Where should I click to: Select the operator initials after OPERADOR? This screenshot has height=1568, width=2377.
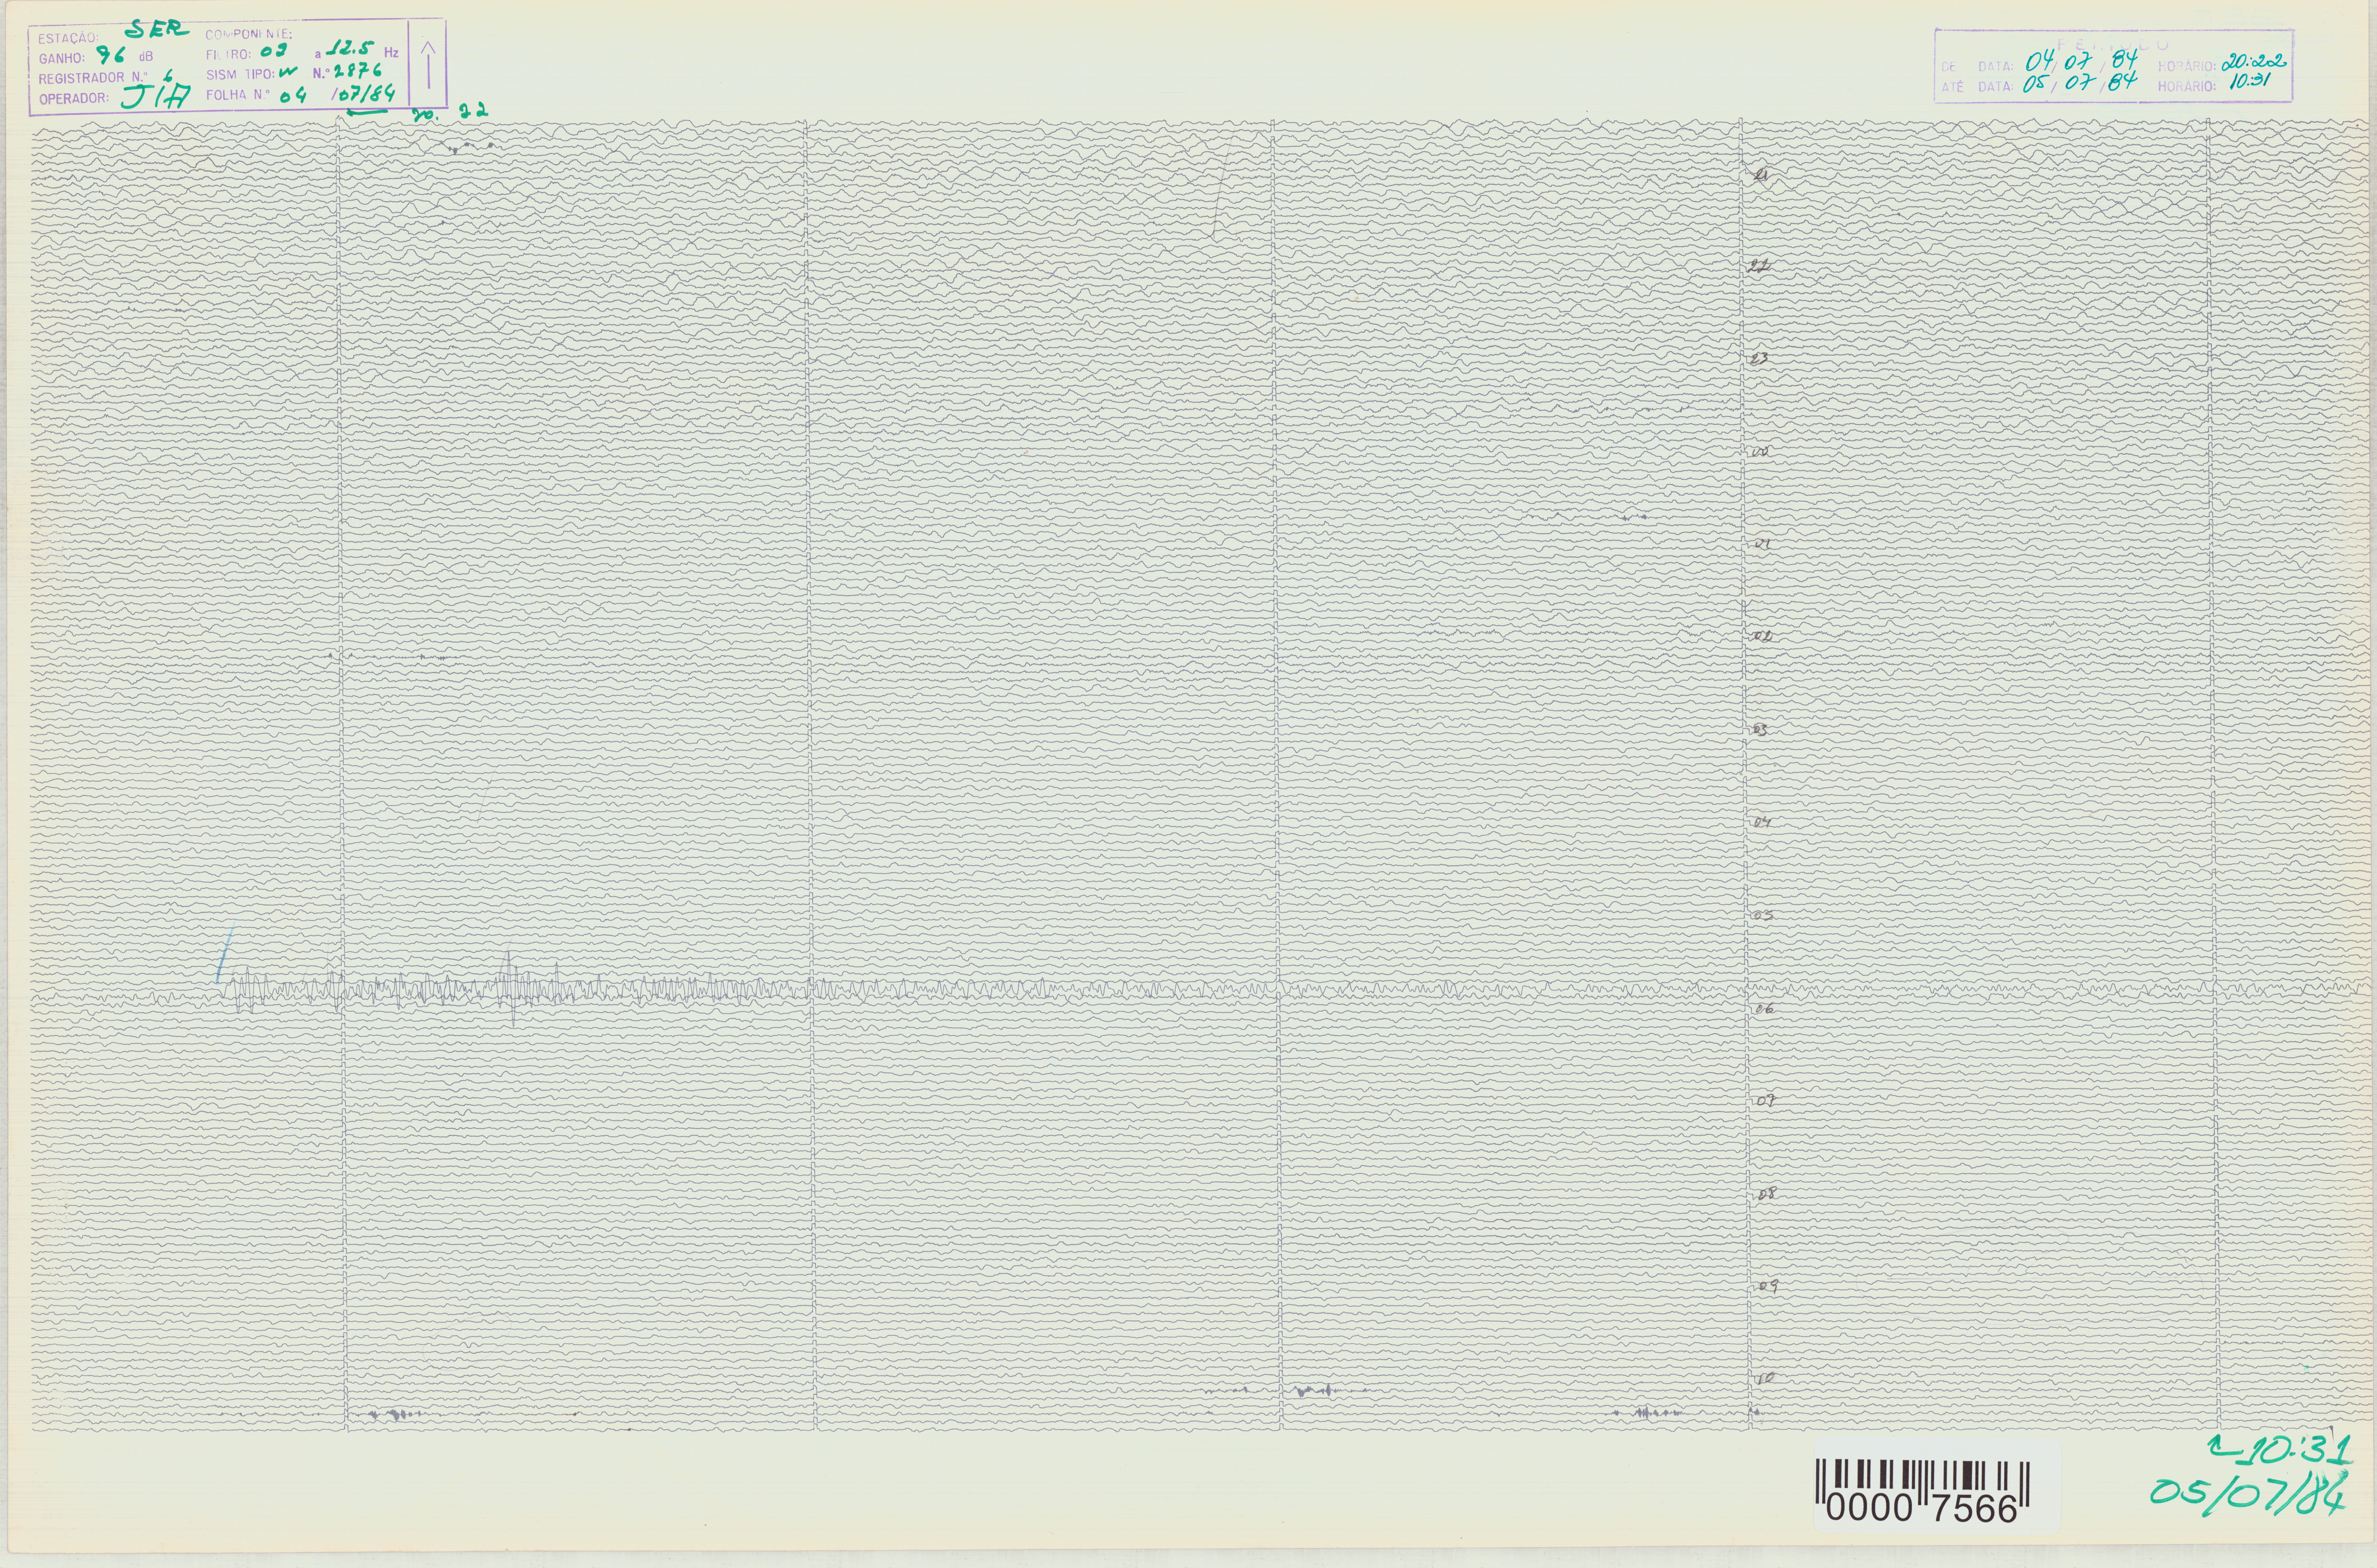[155, 96]
